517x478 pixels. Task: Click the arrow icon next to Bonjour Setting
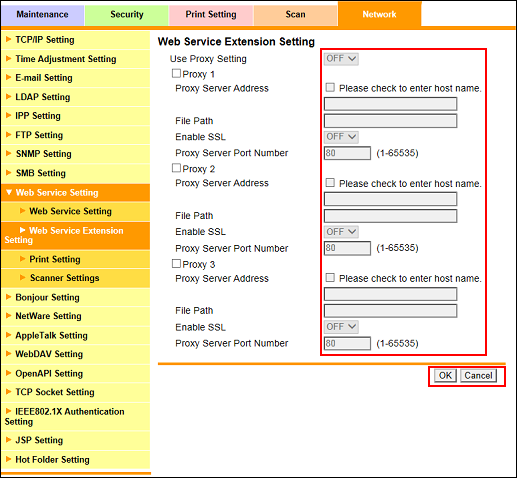click(9, 297)
